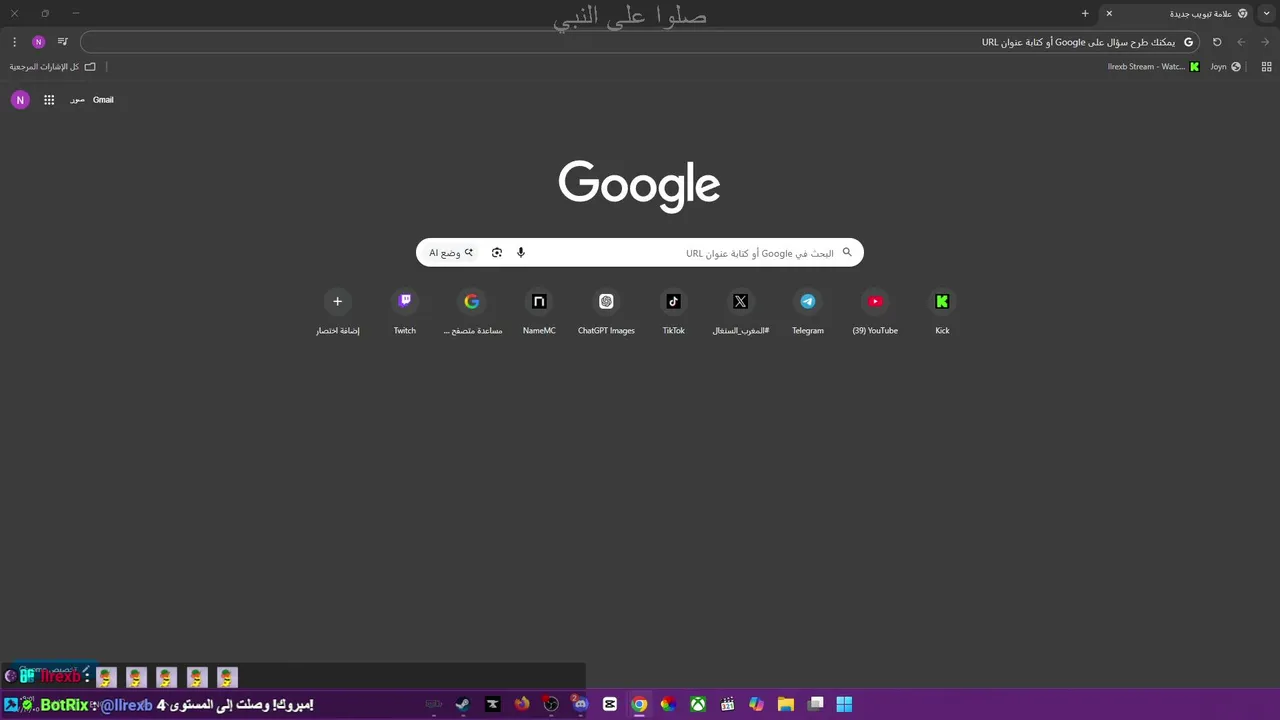Open the media controls toolbar icon

click(x=63, y=42)
